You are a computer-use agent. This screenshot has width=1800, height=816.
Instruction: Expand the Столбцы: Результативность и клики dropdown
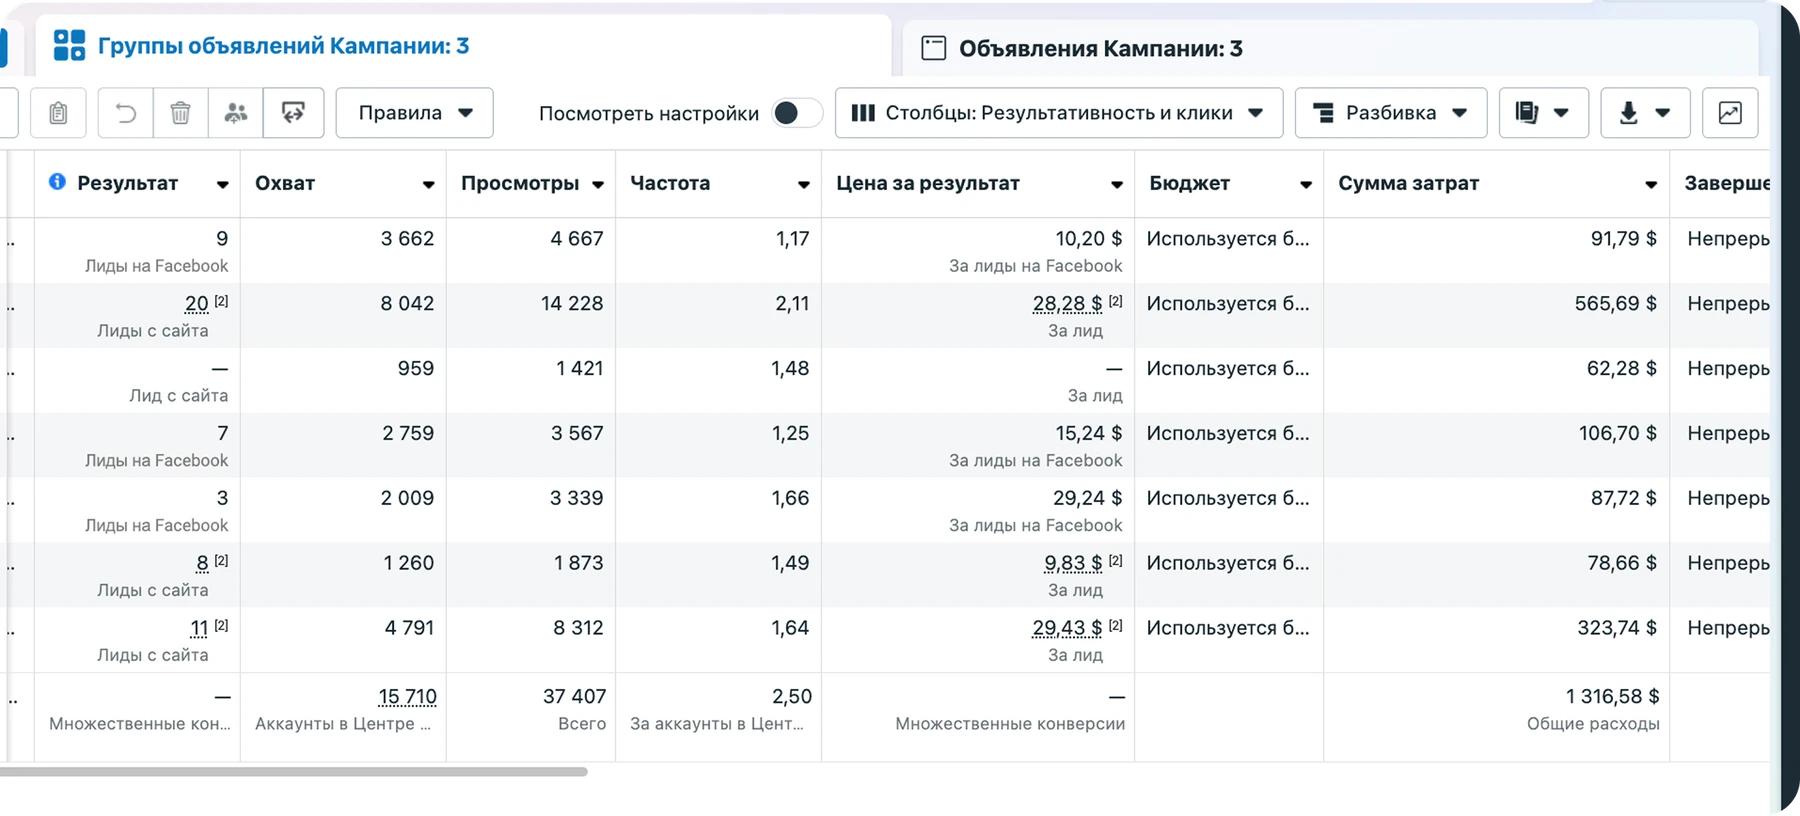tap(1059, 113)
